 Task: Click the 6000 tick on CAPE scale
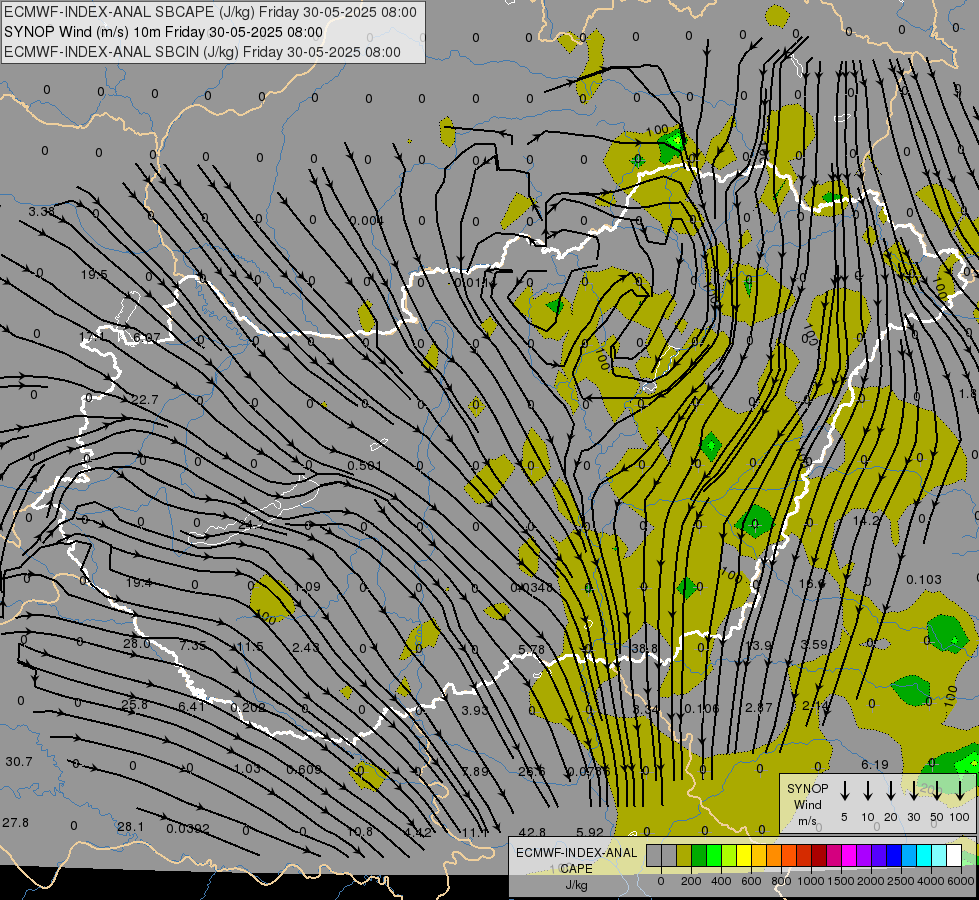tap(961, 881)
